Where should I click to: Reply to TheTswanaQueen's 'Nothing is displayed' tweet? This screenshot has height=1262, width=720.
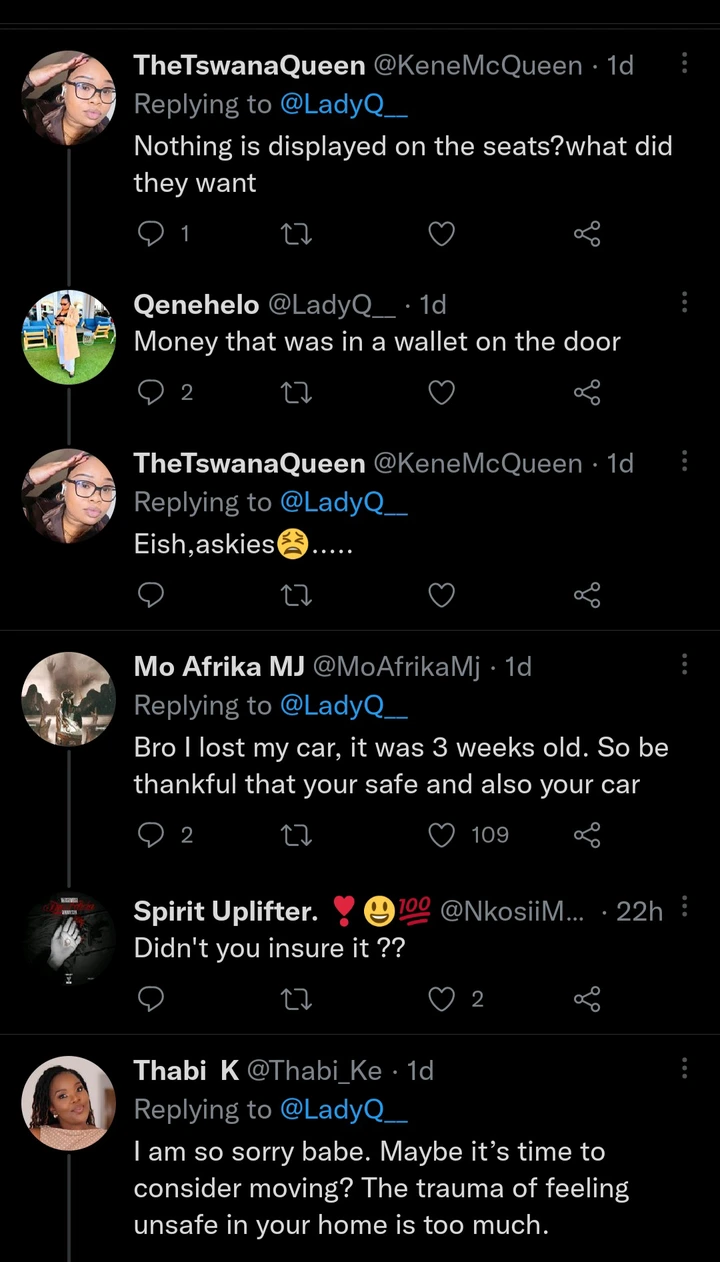pos(150,234)
